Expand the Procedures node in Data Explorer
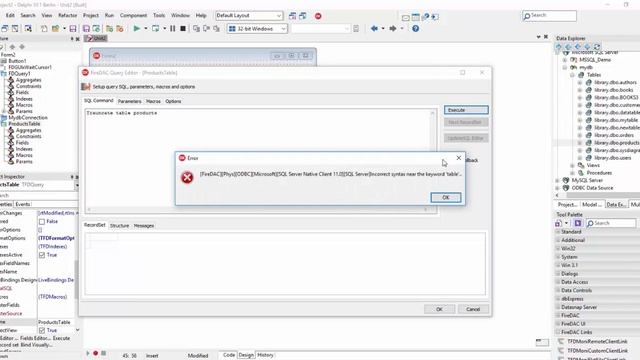The width and height of the screenshot is (640, 360). click(x=572, y=173)
